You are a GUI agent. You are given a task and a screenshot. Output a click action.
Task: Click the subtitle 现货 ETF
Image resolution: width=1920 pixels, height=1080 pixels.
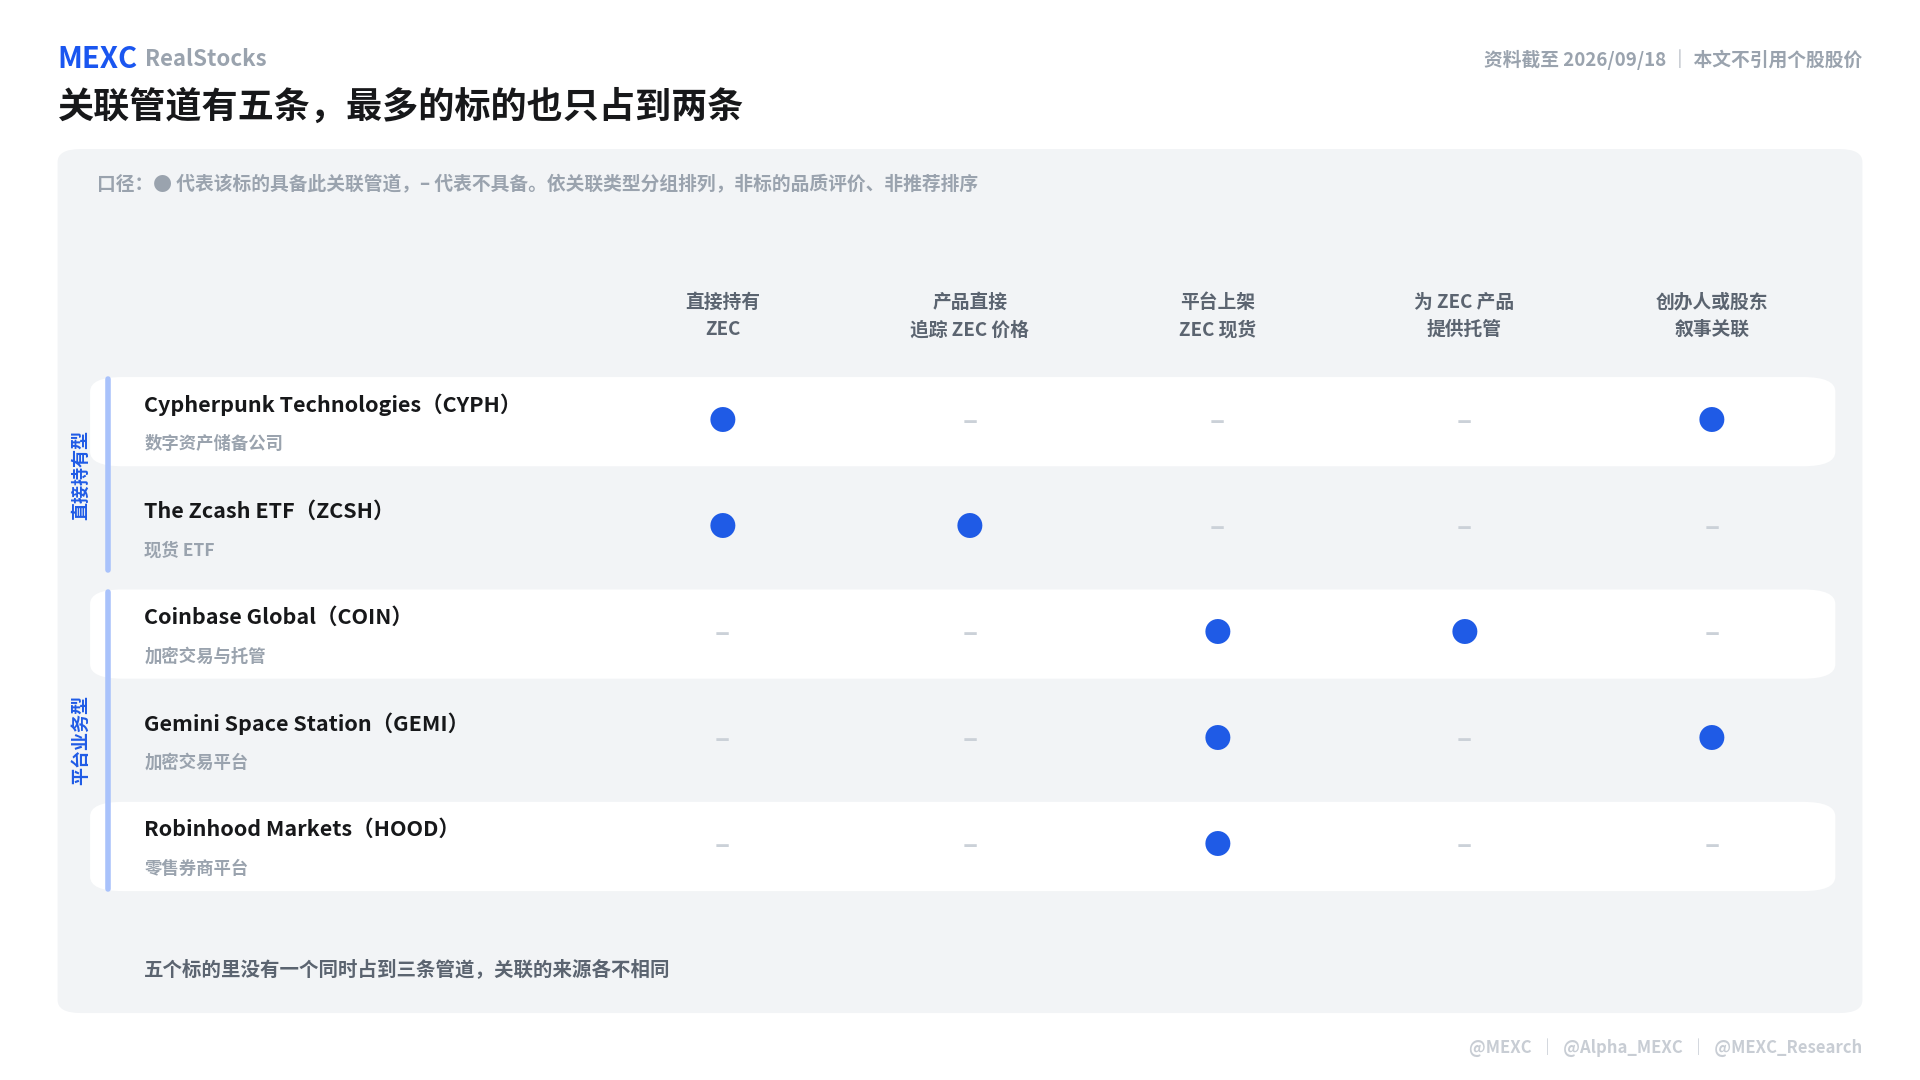coord(179,549)
